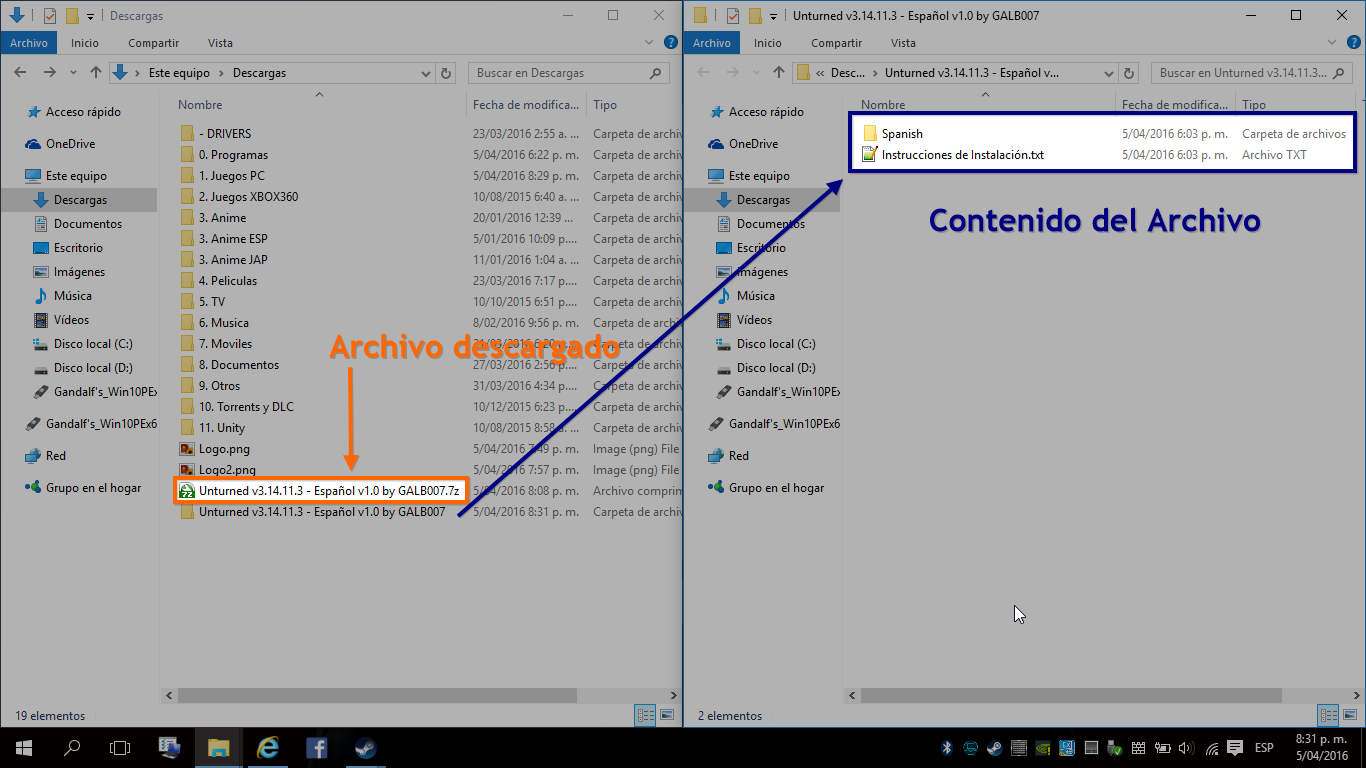The height and width of the screenshot is (768, 1366).
Task: Expand Este equipo breadcrumb chevron in Descargas
Action: [x=223, y=73]
